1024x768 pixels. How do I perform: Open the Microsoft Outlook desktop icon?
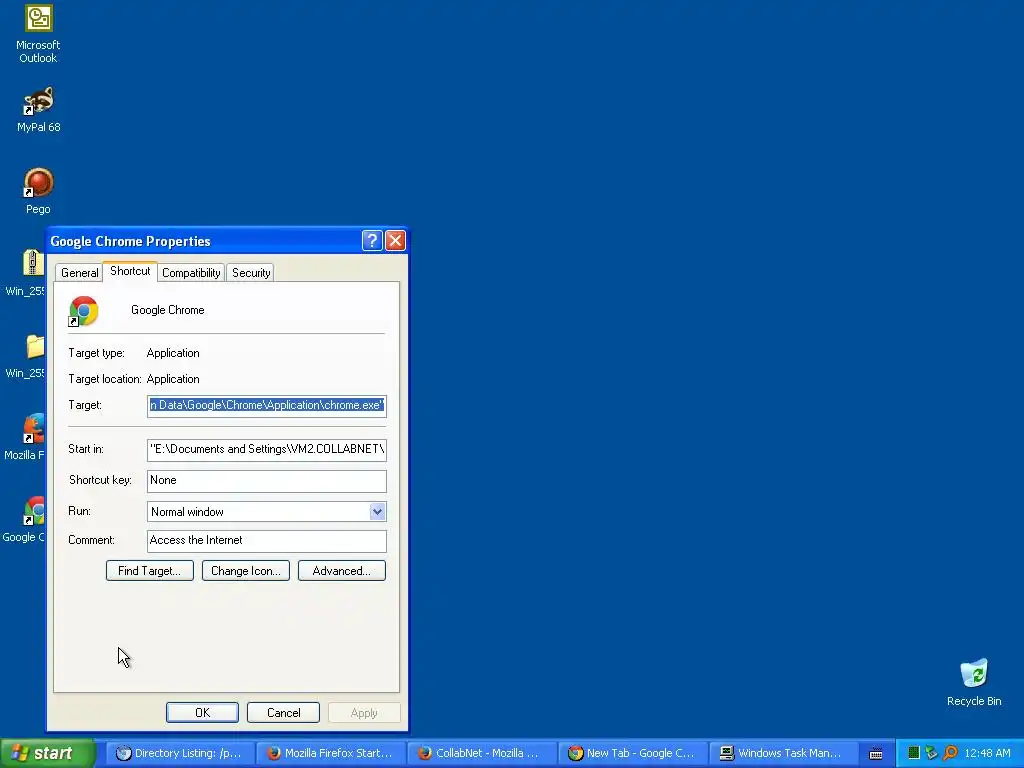pos(38,34)
